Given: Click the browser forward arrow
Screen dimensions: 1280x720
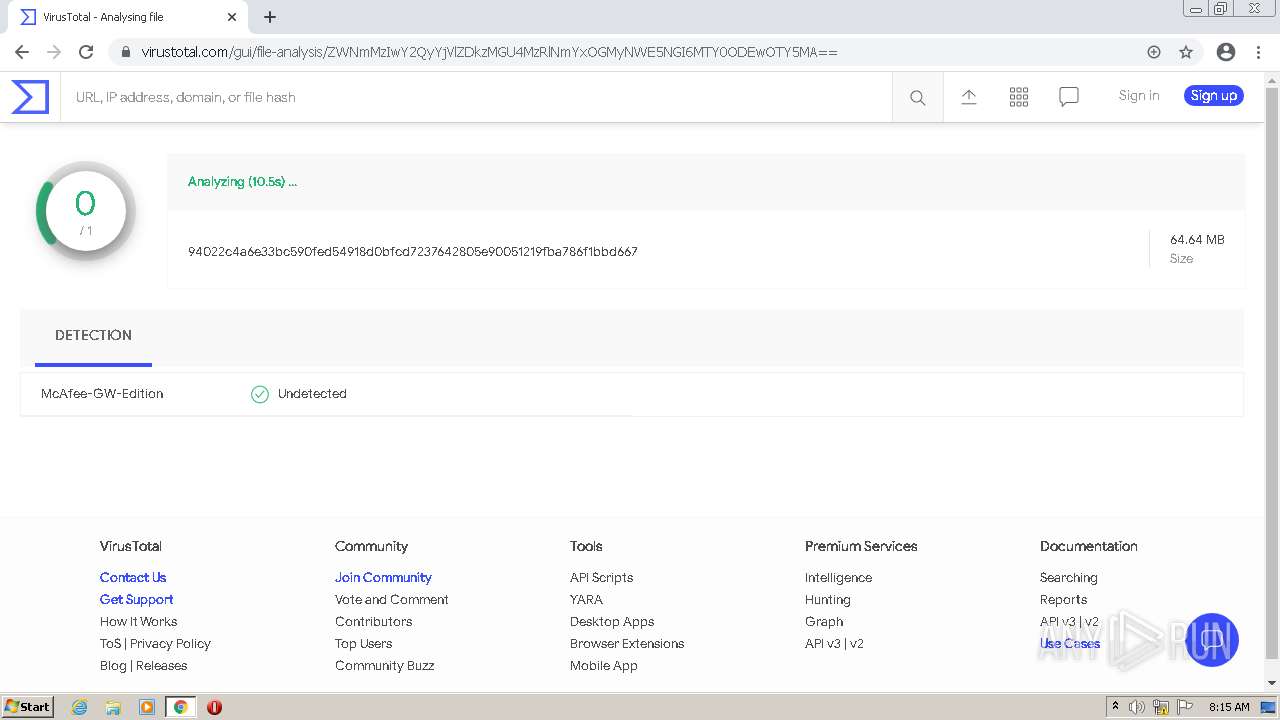Looking at the screenshot, I should click(x=54, y=52).
